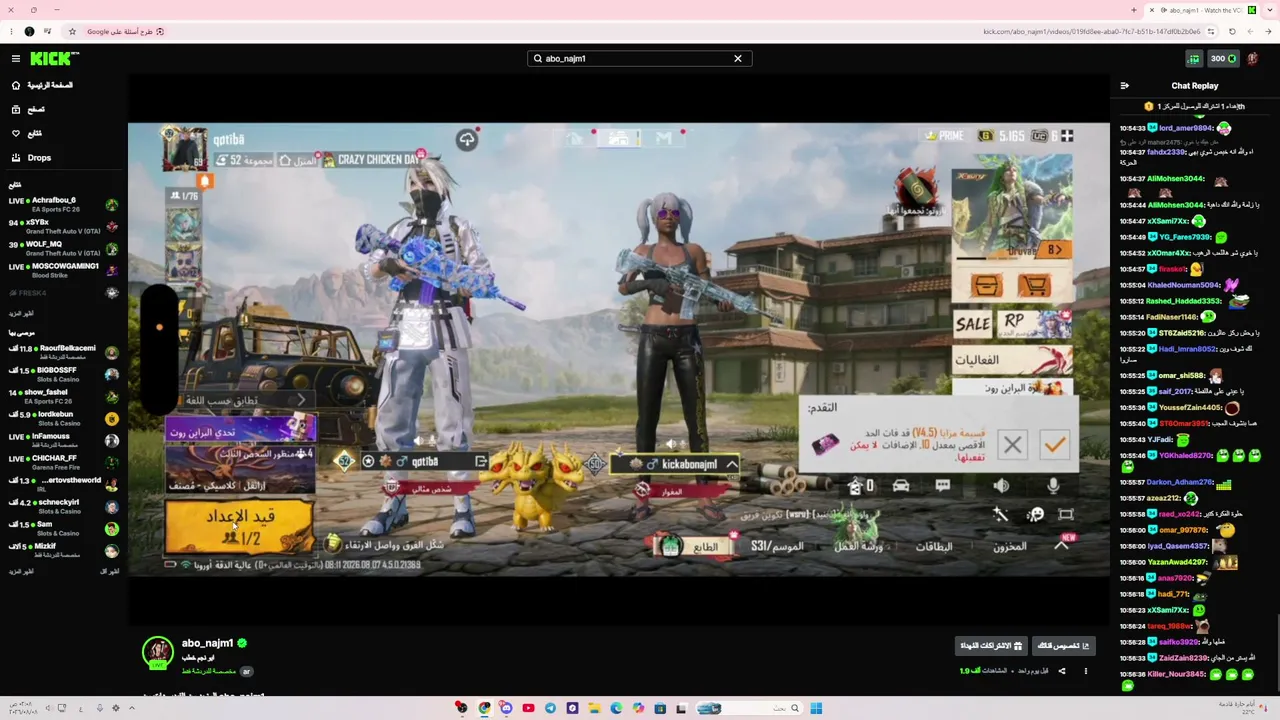Click username Darken_Adham276 in chat
Screen dimensions: 1280x720
click(x=1179, y=482)
